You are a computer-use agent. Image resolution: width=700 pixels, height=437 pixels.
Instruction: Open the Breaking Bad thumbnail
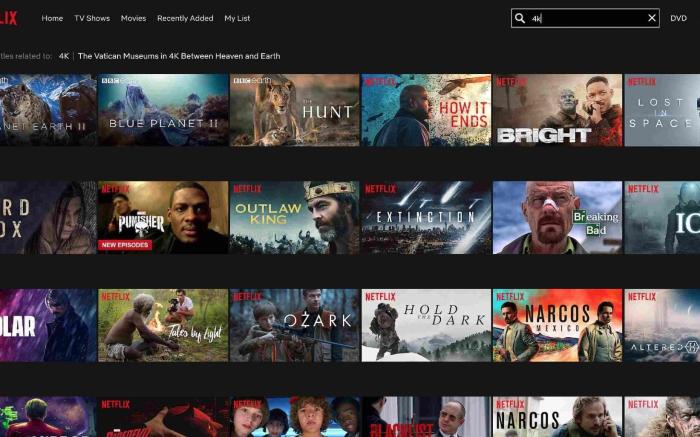[557, 217]
